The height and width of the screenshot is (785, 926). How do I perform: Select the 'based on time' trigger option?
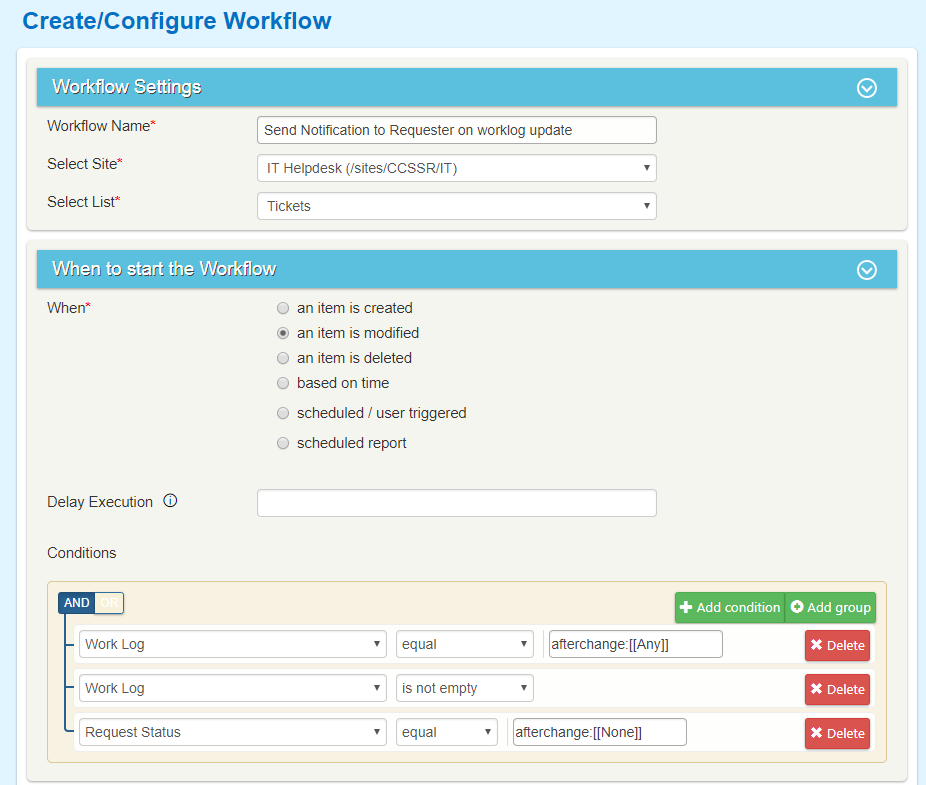[283, 383]
